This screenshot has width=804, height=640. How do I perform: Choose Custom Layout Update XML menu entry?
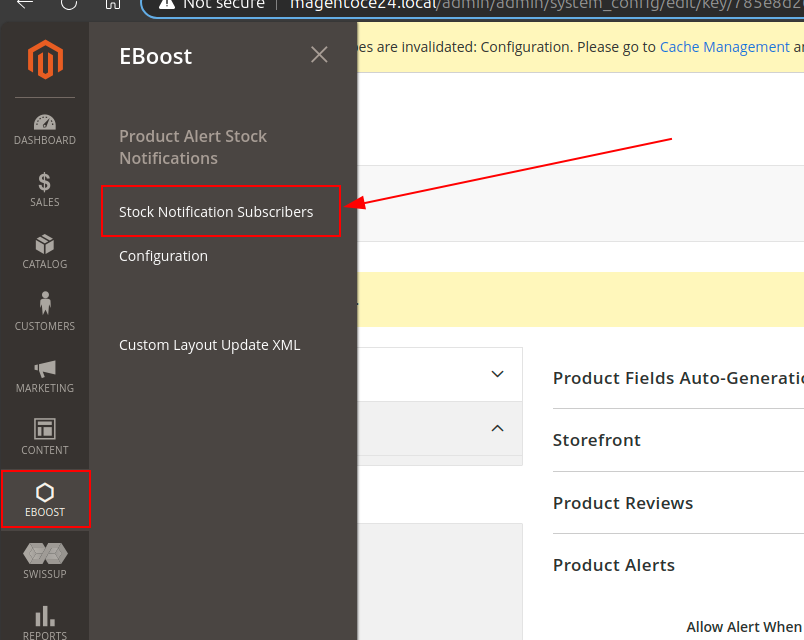(209, 345)
